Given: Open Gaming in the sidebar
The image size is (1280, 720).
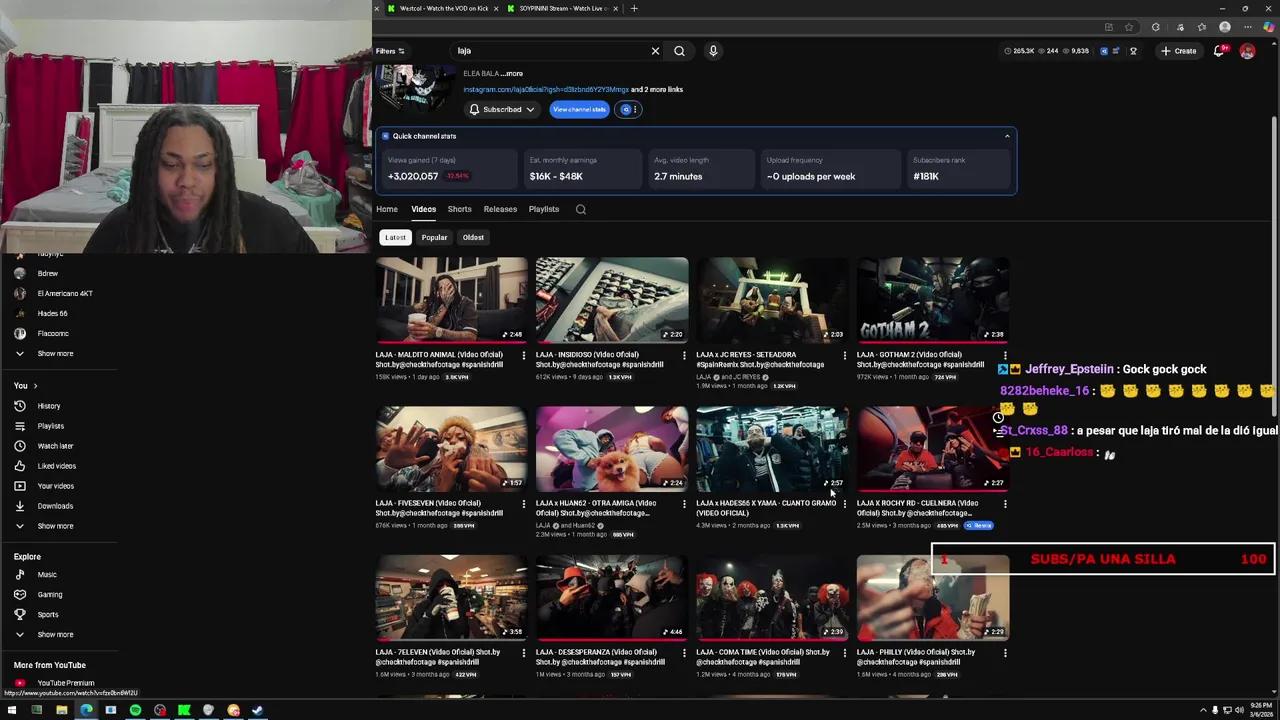Looking at the screenshot, I should click(49, 594).
